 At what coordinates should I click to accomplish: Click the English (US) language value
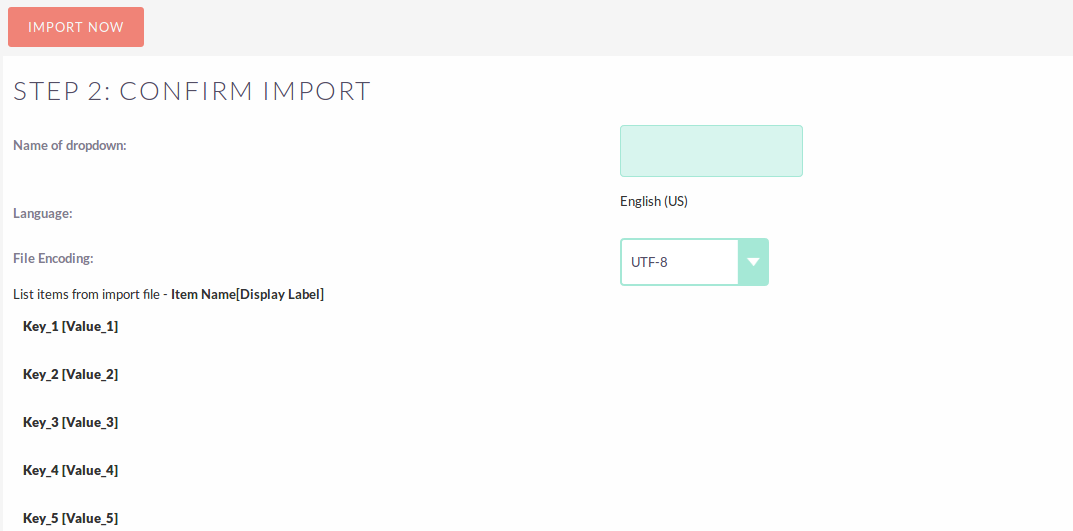(x=654, y=201)
